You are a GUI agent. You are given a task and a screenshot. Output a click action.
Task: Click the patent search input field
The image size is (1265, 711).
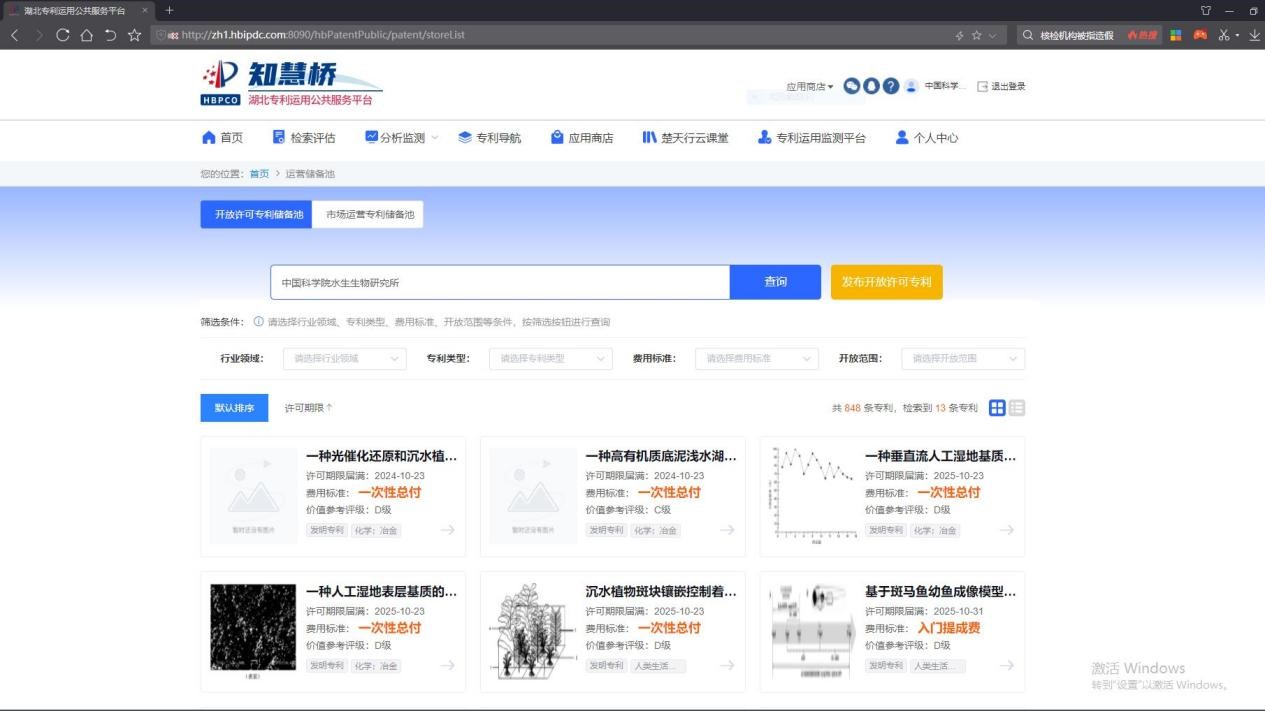pos(500,283)
